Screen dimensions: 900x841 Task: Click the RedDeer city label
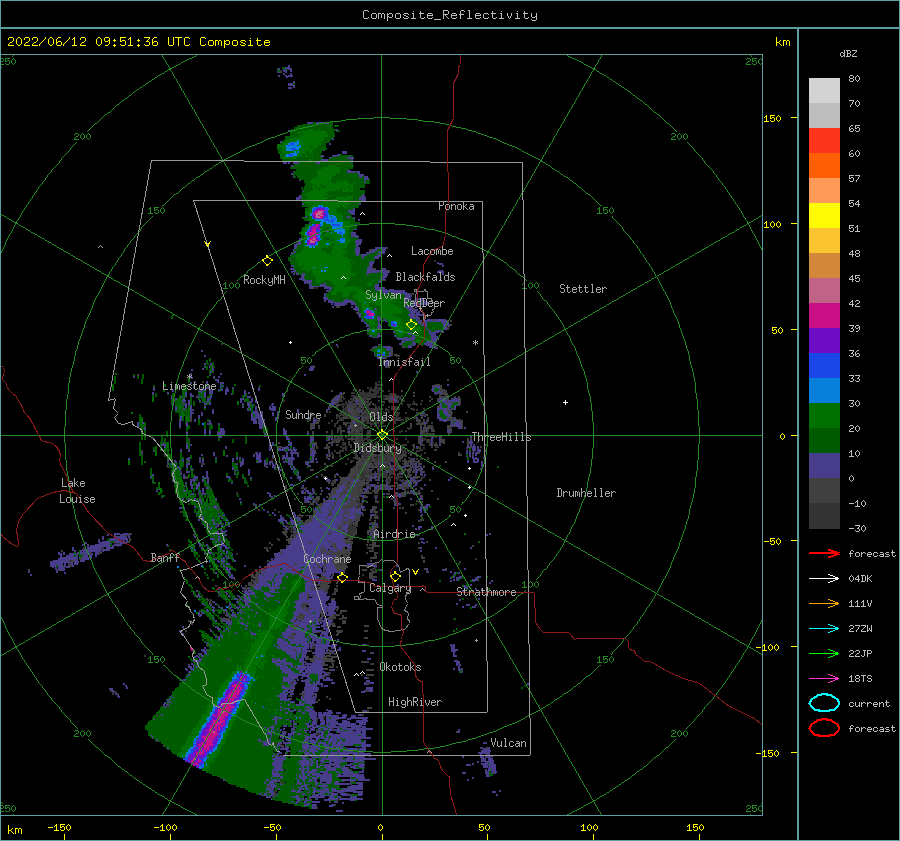click(424, 303)
